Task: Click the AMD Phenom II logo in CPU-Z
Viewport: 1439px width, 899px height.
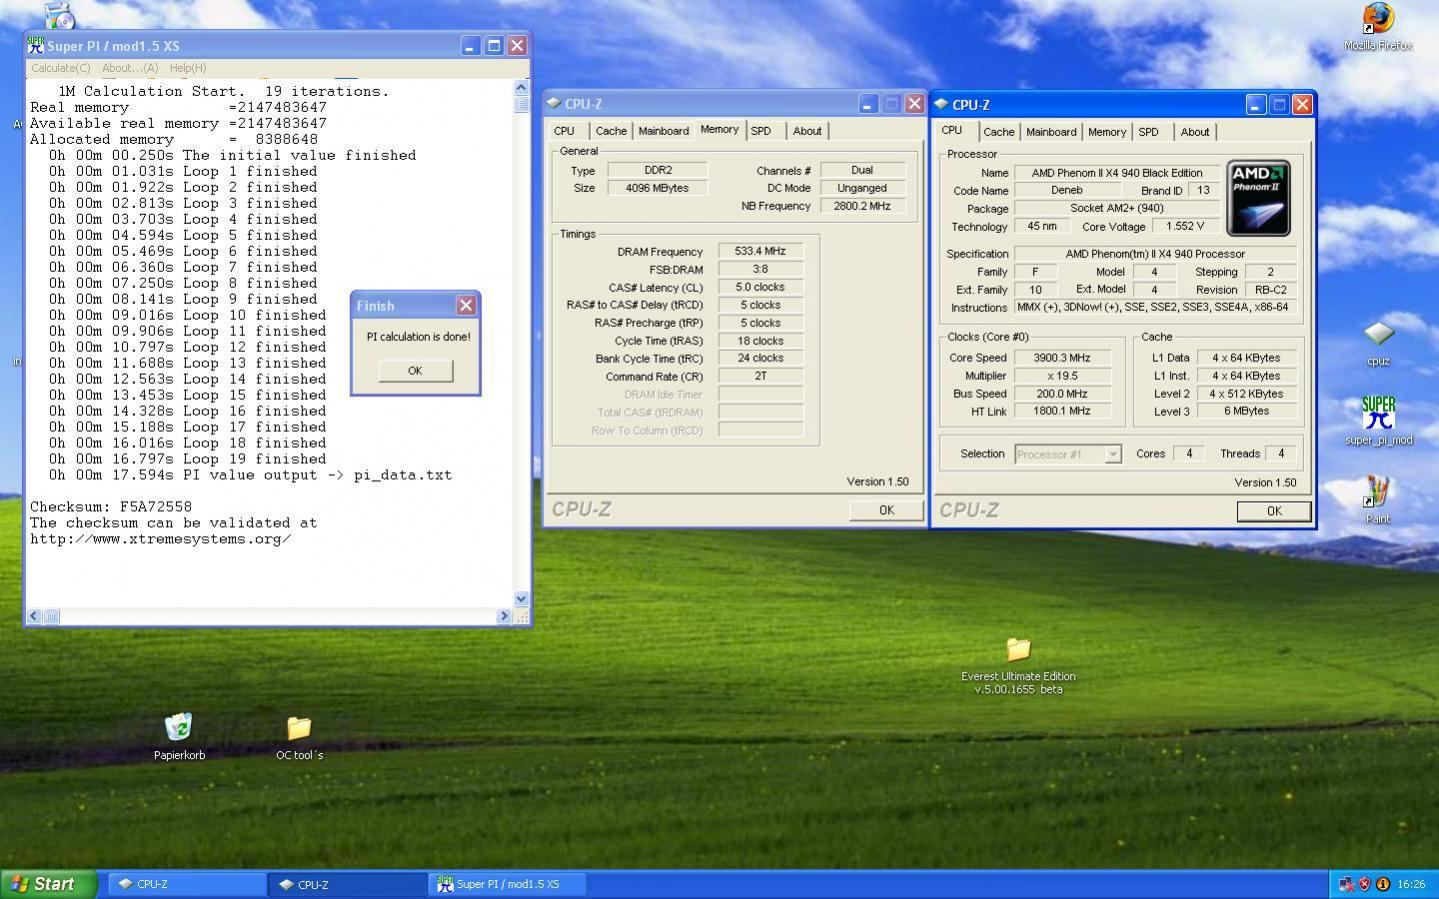Action: (x=1258, y=198)
